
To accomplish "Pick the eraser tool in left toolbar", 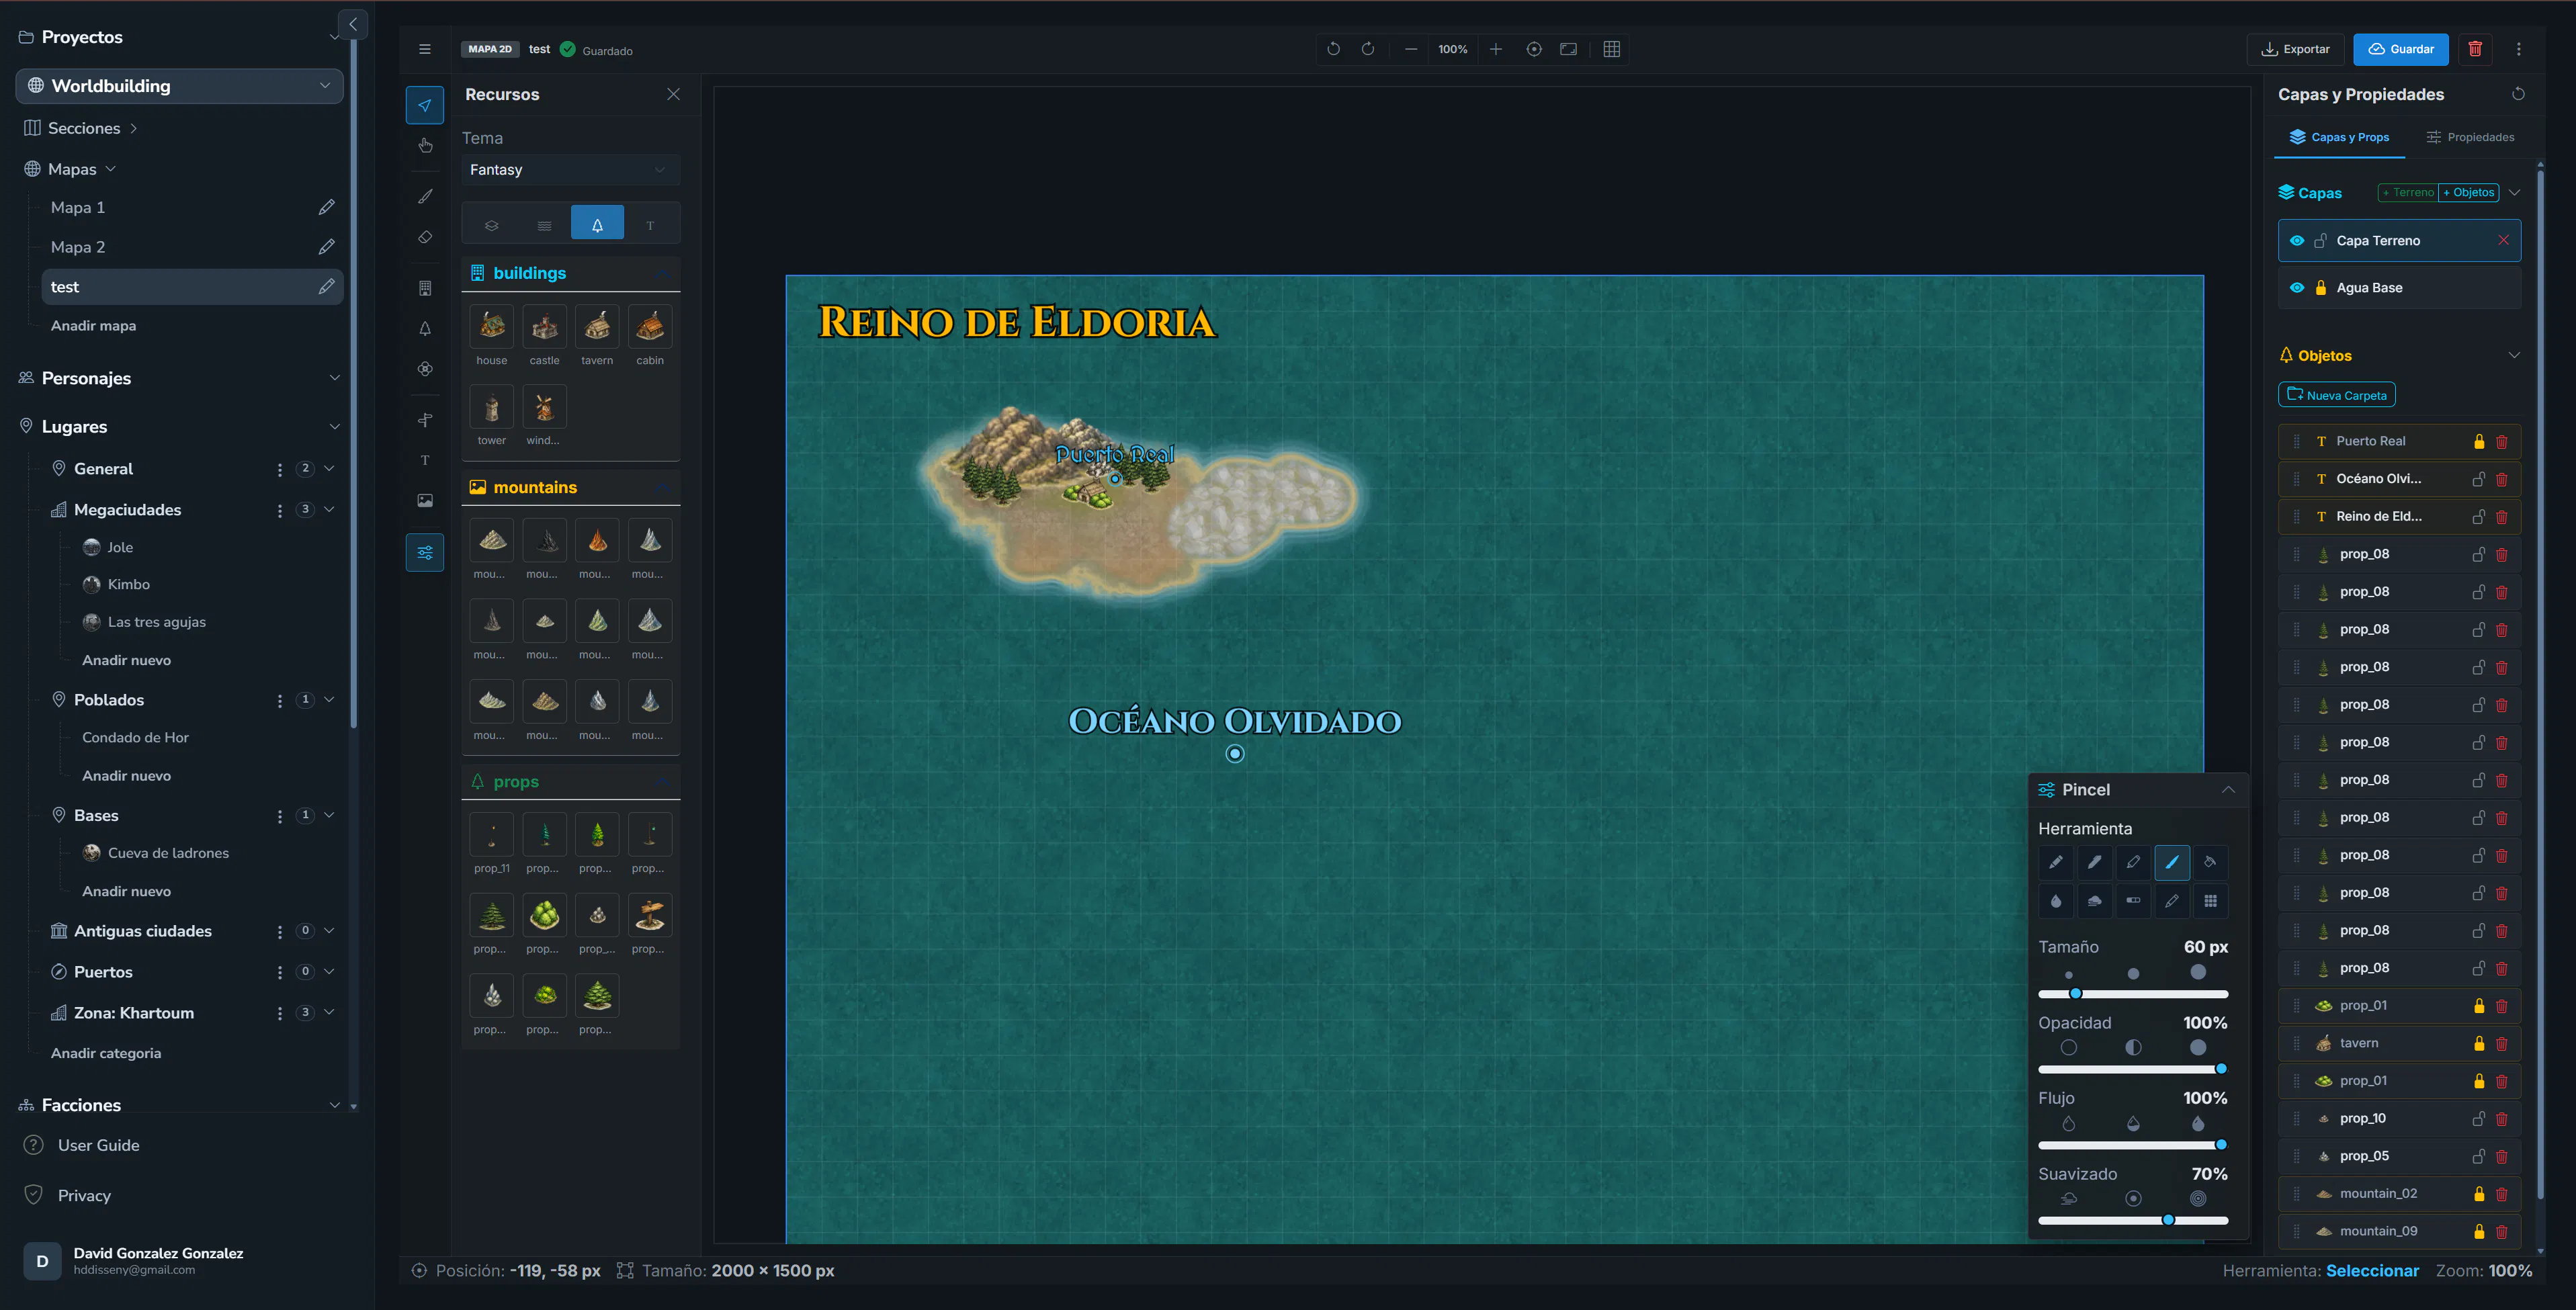I will (x=425, y=238).
